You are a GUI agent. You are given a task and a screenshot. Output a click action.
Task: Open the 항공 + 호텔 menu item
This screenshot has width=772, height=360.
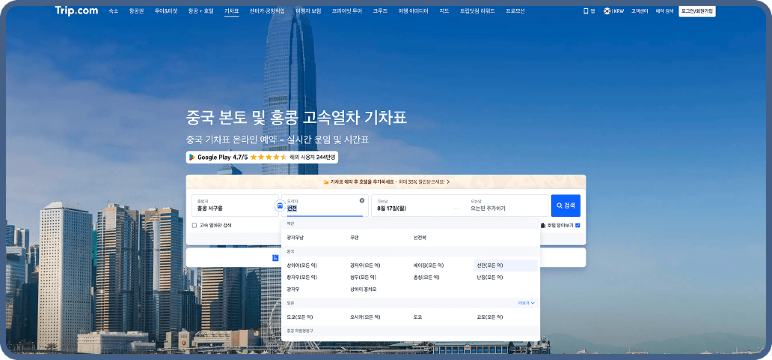(x=200, y=11)
